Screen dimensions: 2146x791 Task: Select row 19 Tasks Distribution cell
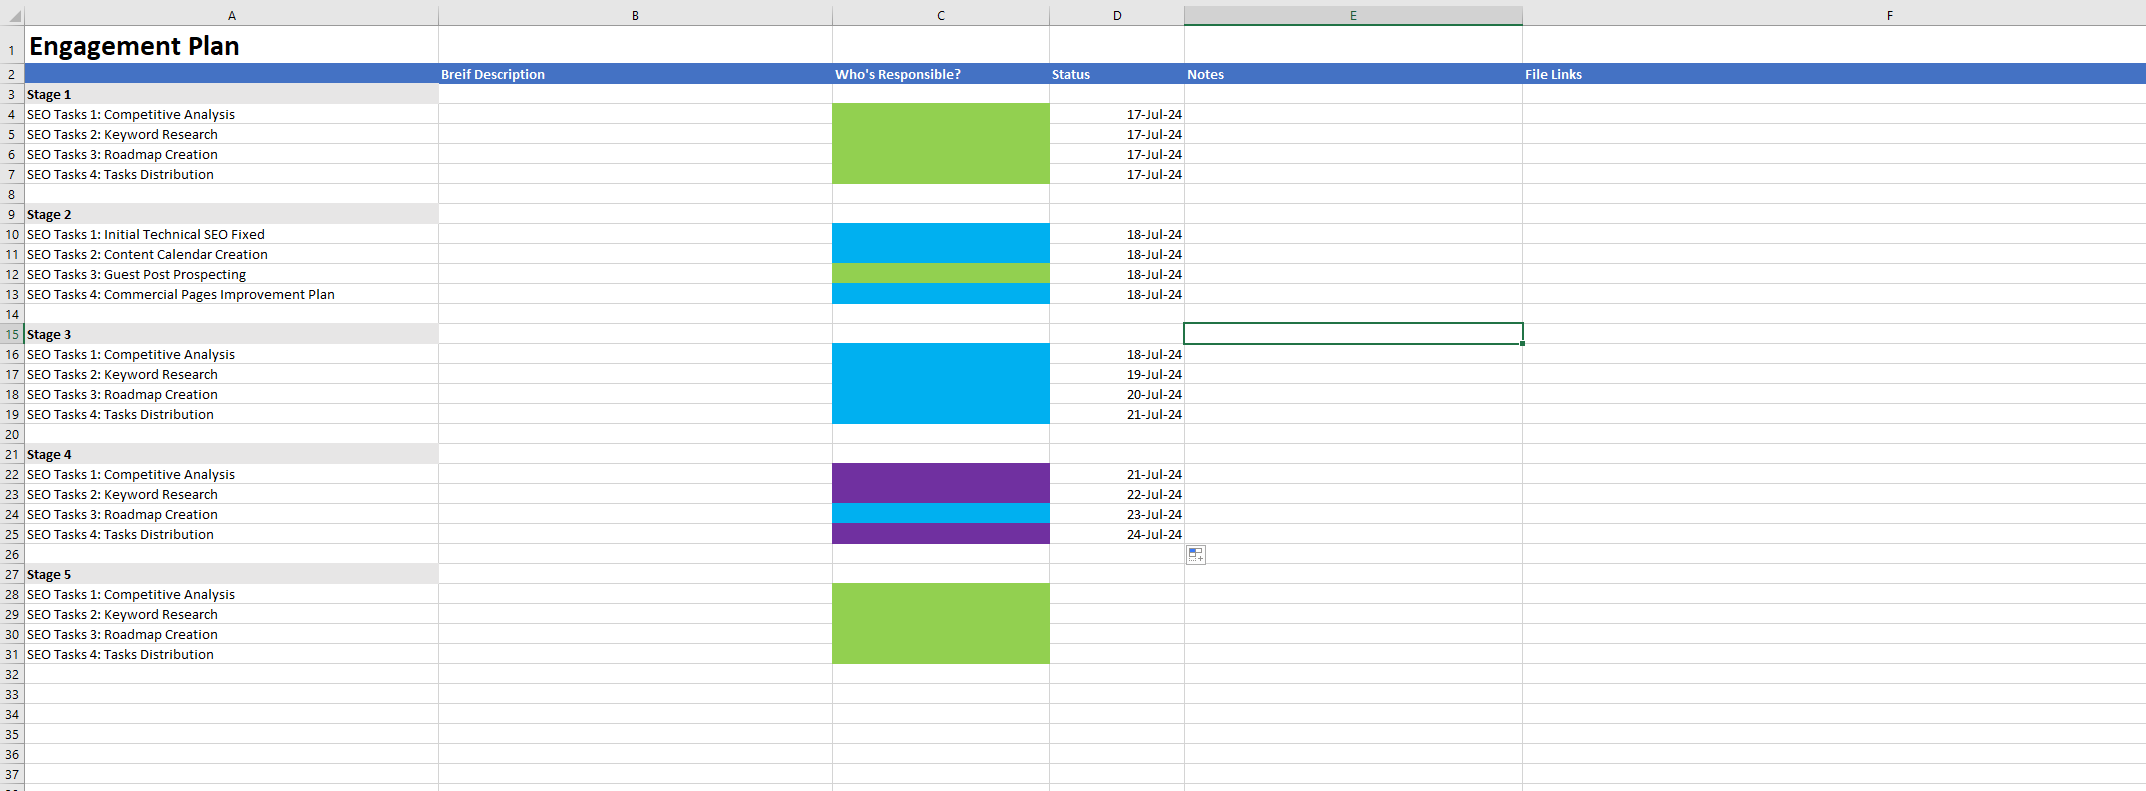click(x=232, y=414)
